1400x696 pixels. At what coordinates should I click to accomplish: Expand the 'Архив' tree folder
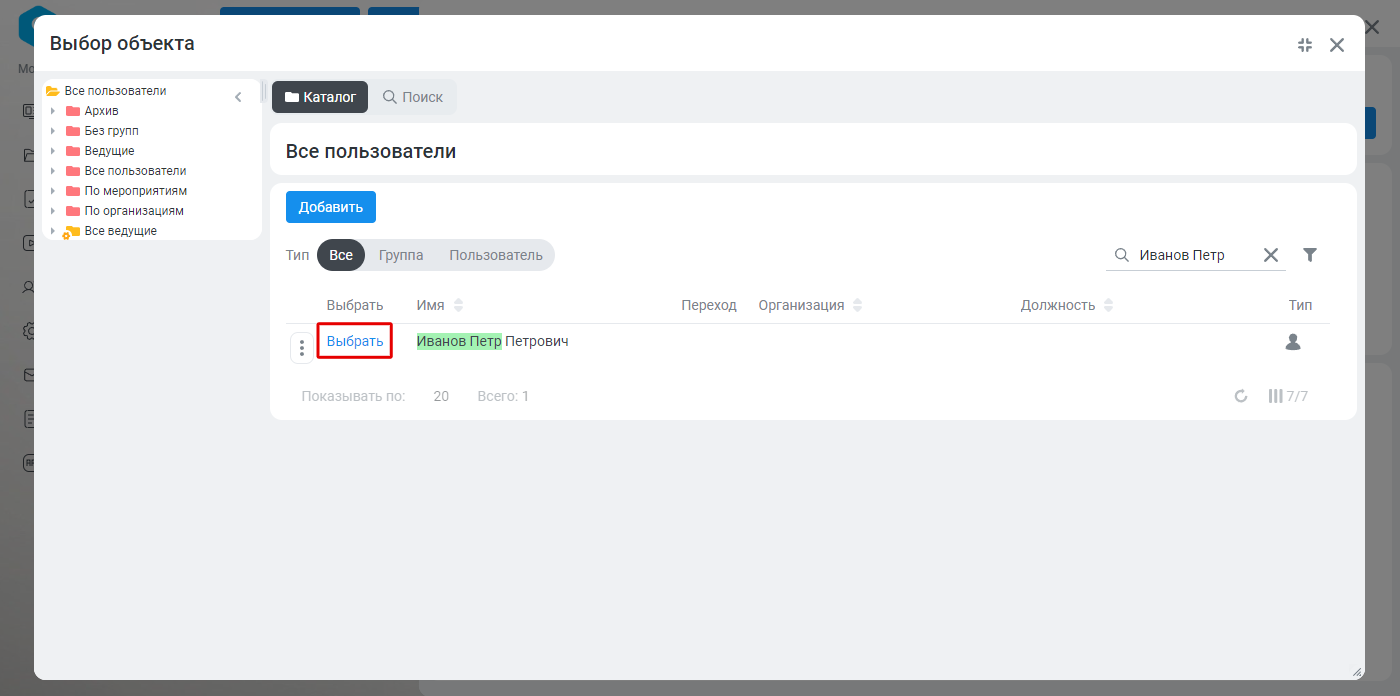point(53,111)
